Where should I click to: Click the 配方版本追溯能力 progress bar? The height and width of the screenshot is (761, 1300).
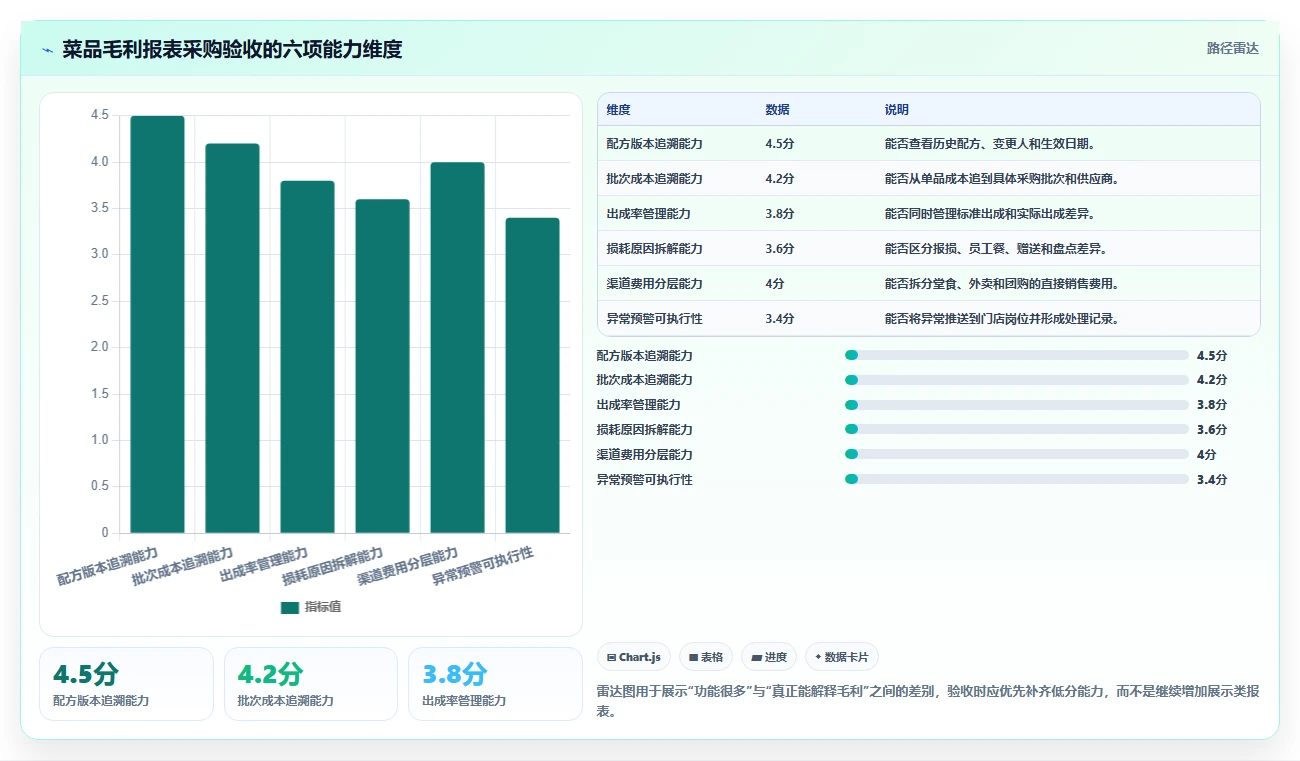click(x=1016, y=355)
